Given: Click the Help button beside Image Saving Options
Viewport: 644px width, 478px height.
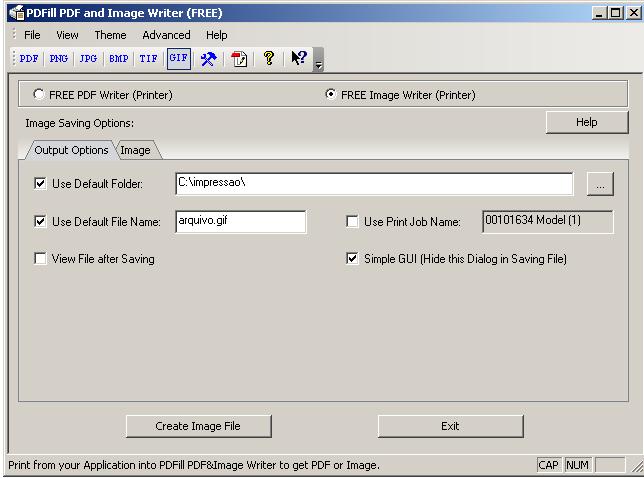Looking at the screenshot, I should (x=587, y=122).
